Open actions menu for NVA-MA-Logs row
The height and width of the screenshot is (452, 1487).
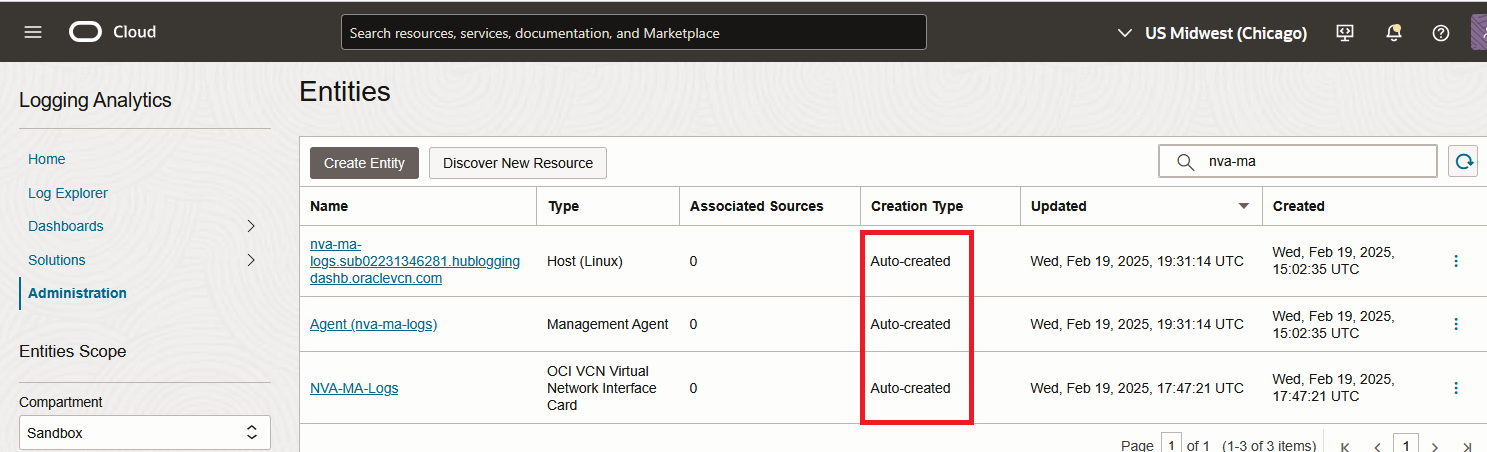[x=1456, y=388]
